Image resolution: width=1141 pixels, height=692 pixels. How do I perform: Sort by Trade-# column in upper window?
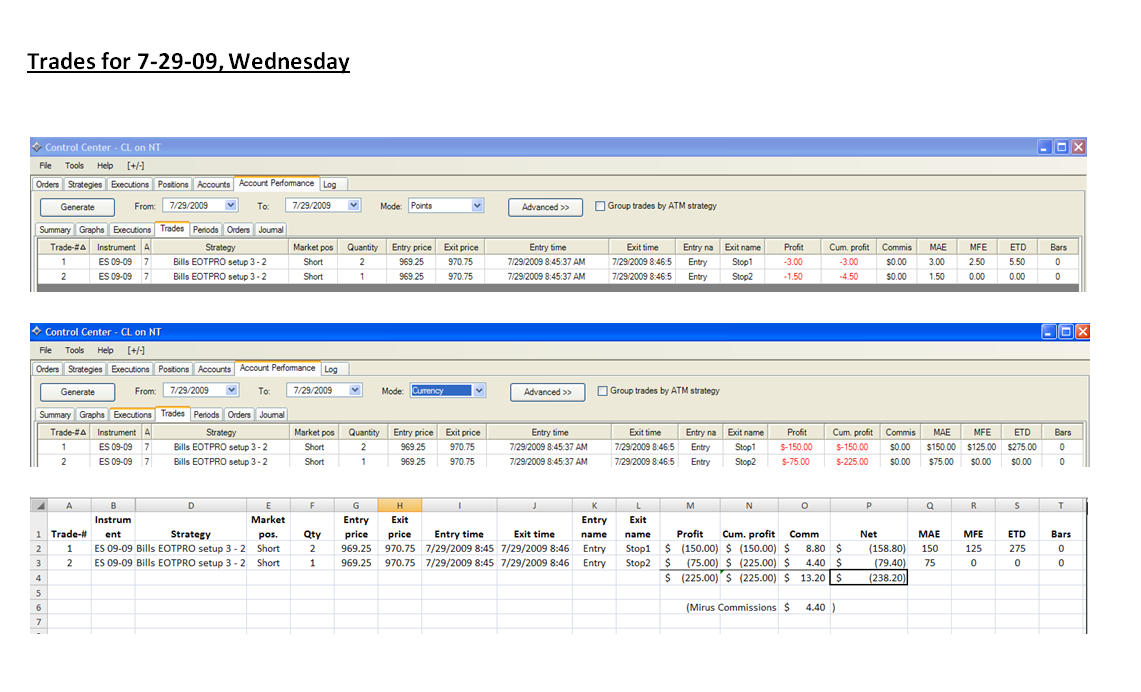(65, 247)
